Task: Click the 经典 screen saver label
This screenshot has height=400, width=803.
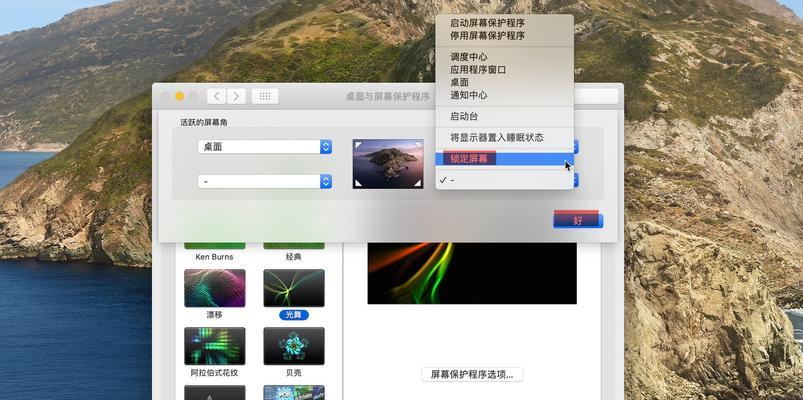Action: [x=293, y=257]
